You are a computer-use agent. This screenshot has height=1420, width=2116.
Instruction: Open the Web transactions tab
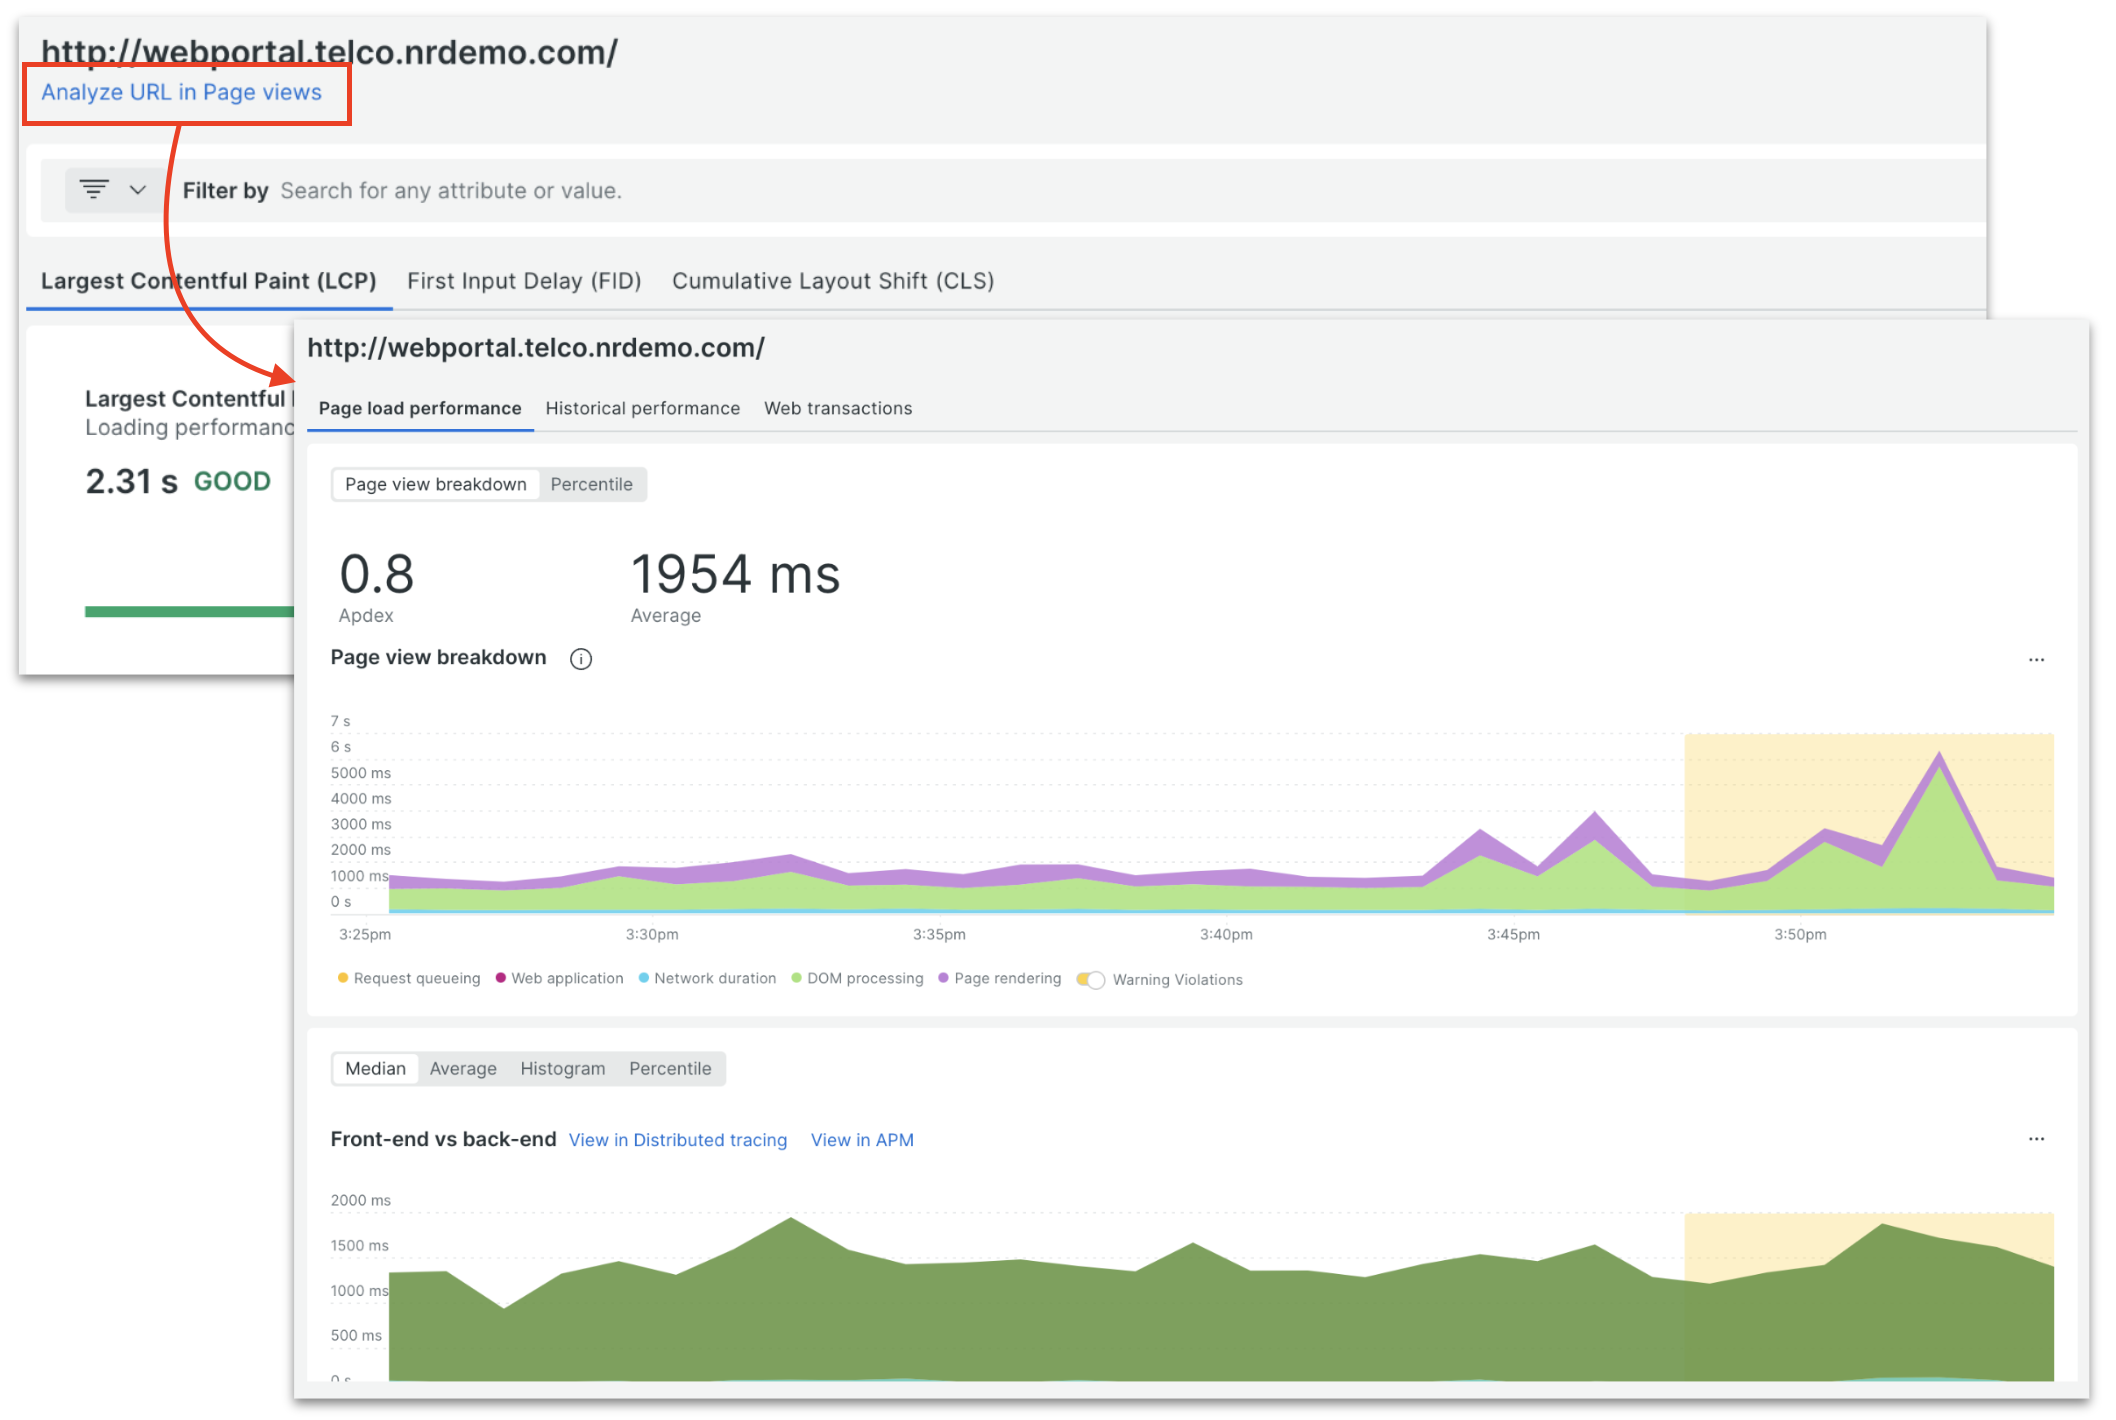[x=838, y=408]
